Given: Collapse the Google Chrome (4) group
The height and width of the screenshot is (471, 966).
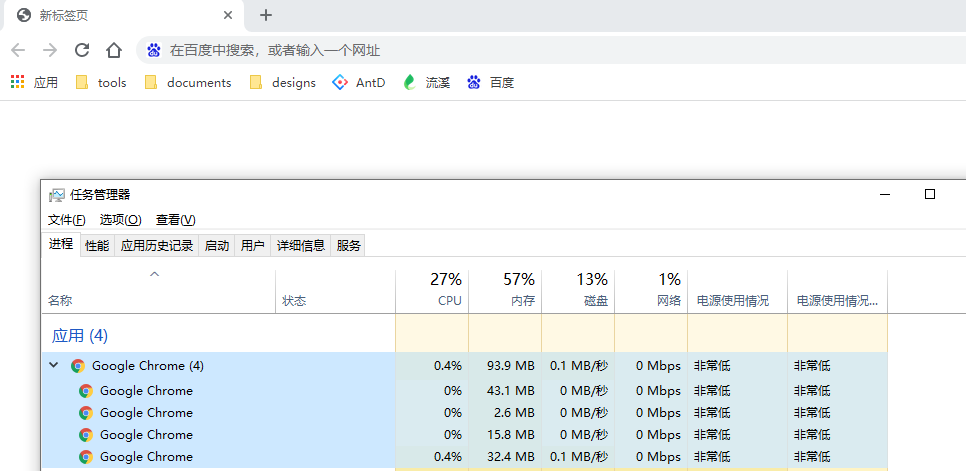Looking at the screenshot, I should coord(54,366).
